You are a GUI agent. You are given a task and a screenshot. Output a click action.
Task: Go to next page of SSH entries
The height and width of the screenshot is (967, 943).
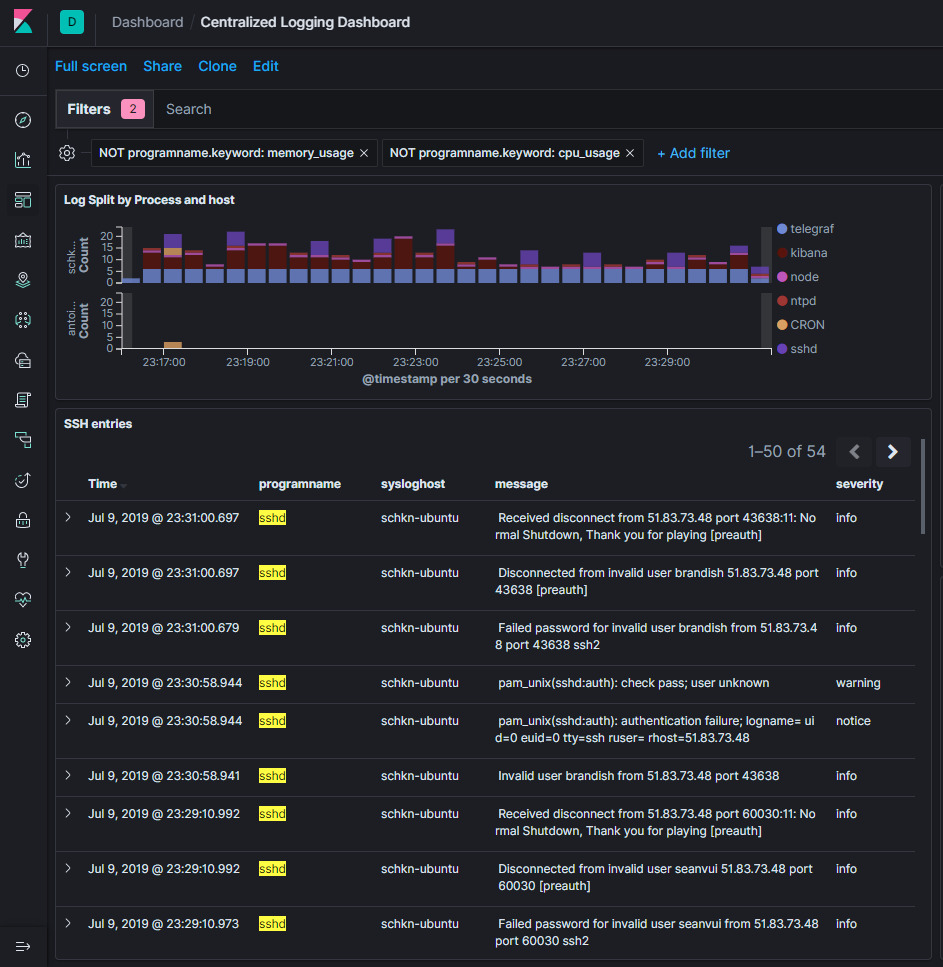point(892,451)
